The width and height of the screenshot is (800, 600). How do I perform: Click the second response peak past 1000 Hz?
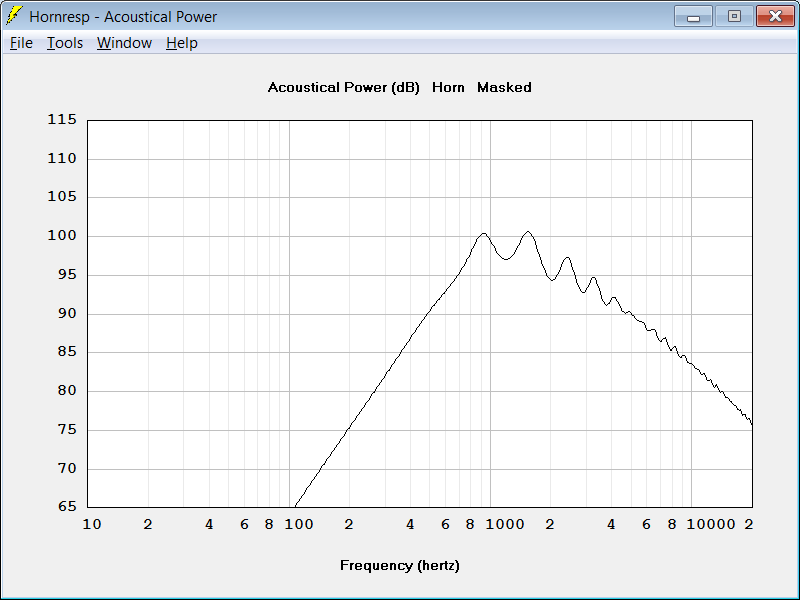528,232
